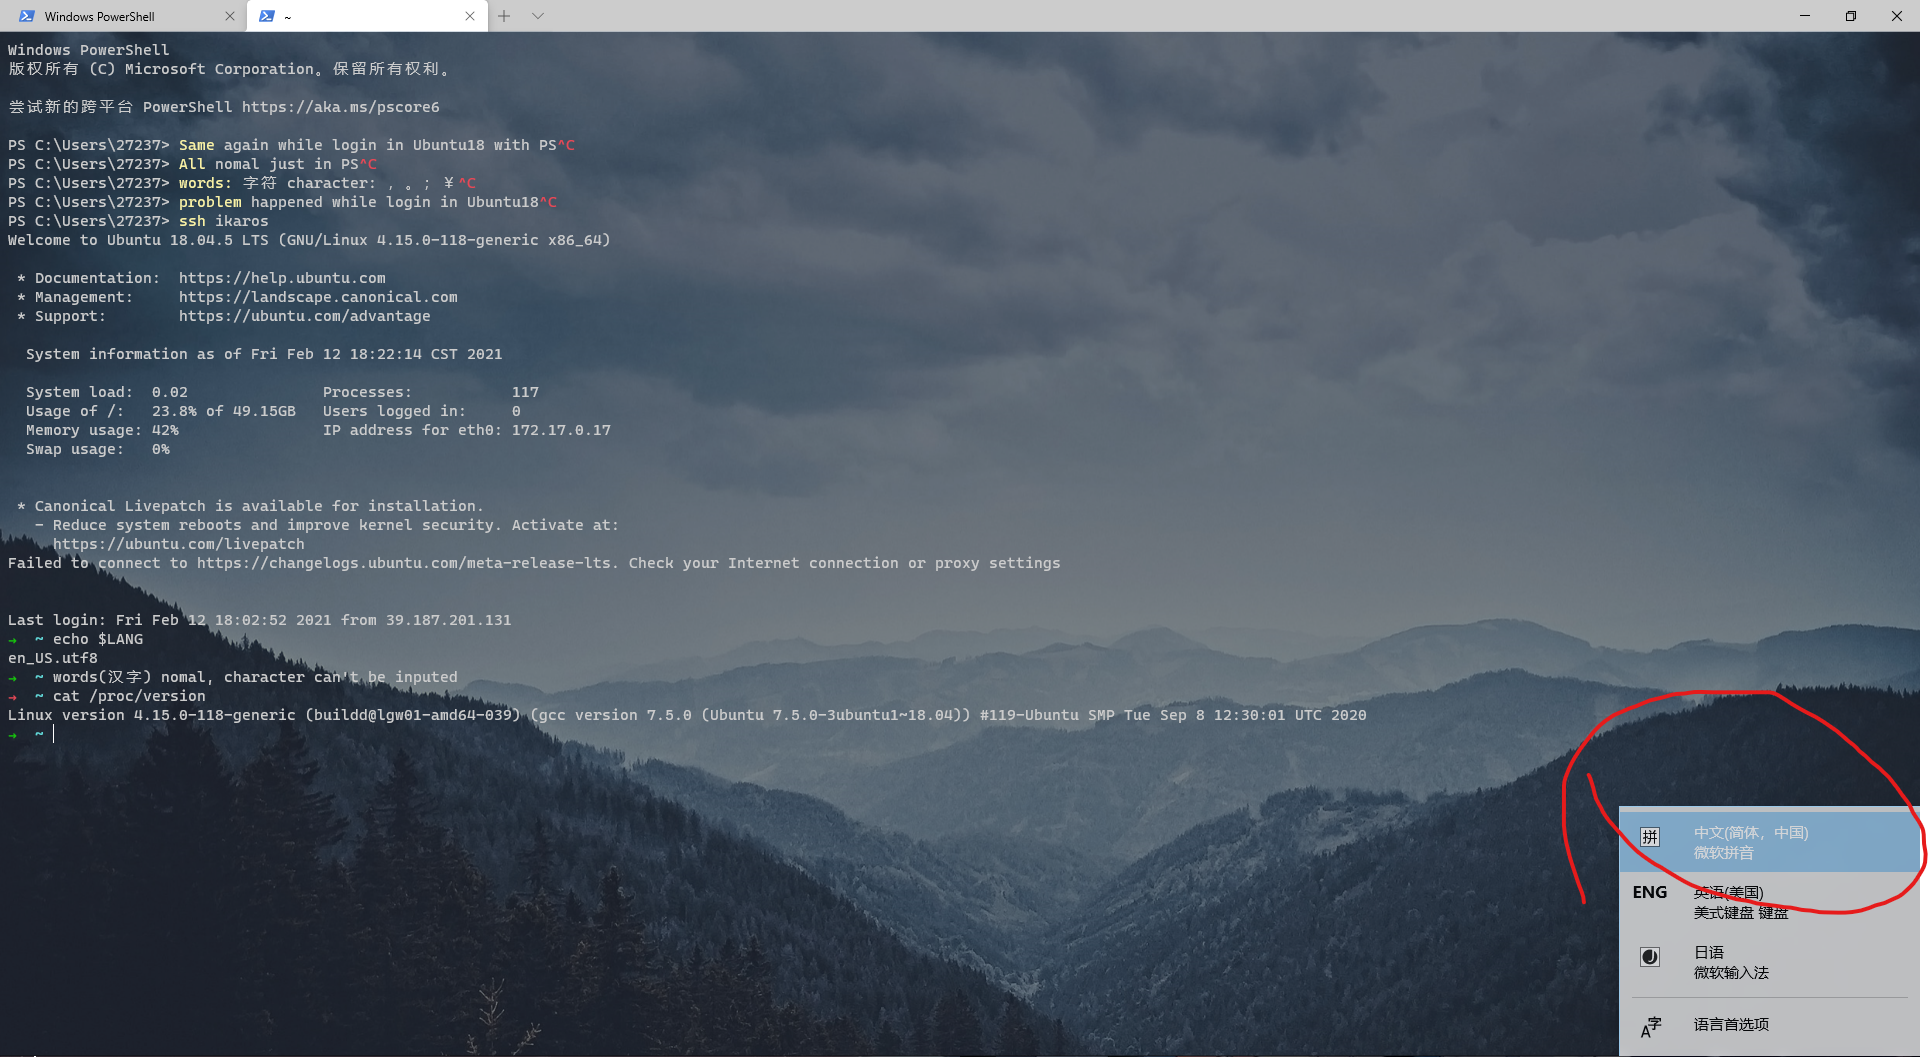Select English US keyboard input
Viewport: 1928px width, 1057px height.
click(1769, 902)
